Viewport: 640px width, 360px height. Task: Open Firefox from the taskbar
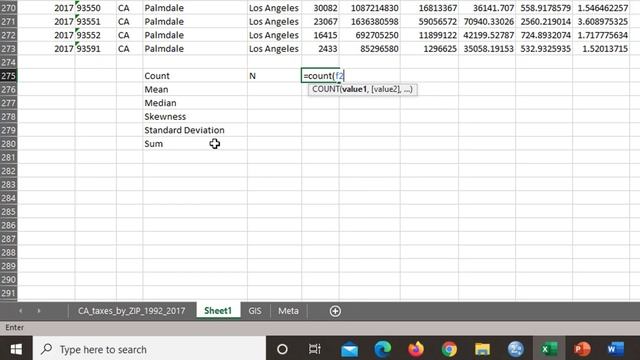pos(416,349)
